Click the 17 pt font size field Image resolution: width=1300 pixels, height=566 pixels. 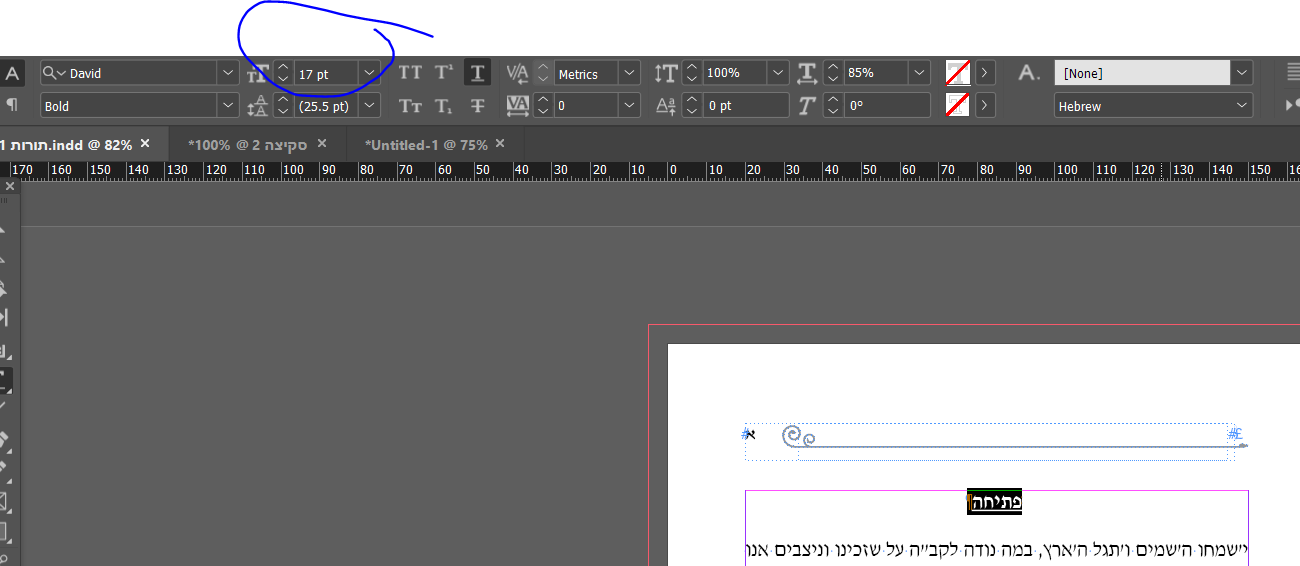tap(326, 73)
